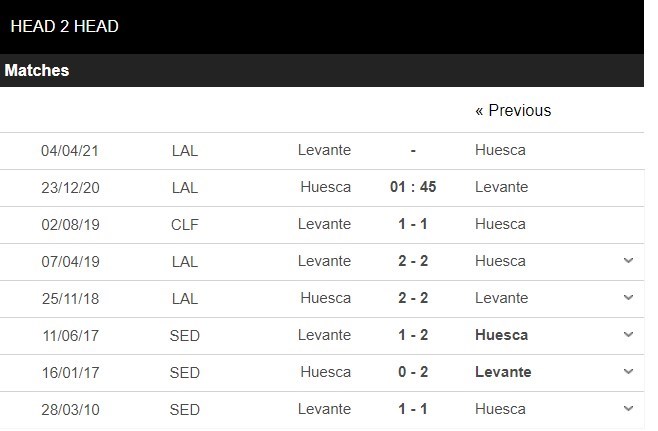Click CLF competition label on 02/08/19 row
This screenshot has width=658, height=431.
[x=185, y=224]
